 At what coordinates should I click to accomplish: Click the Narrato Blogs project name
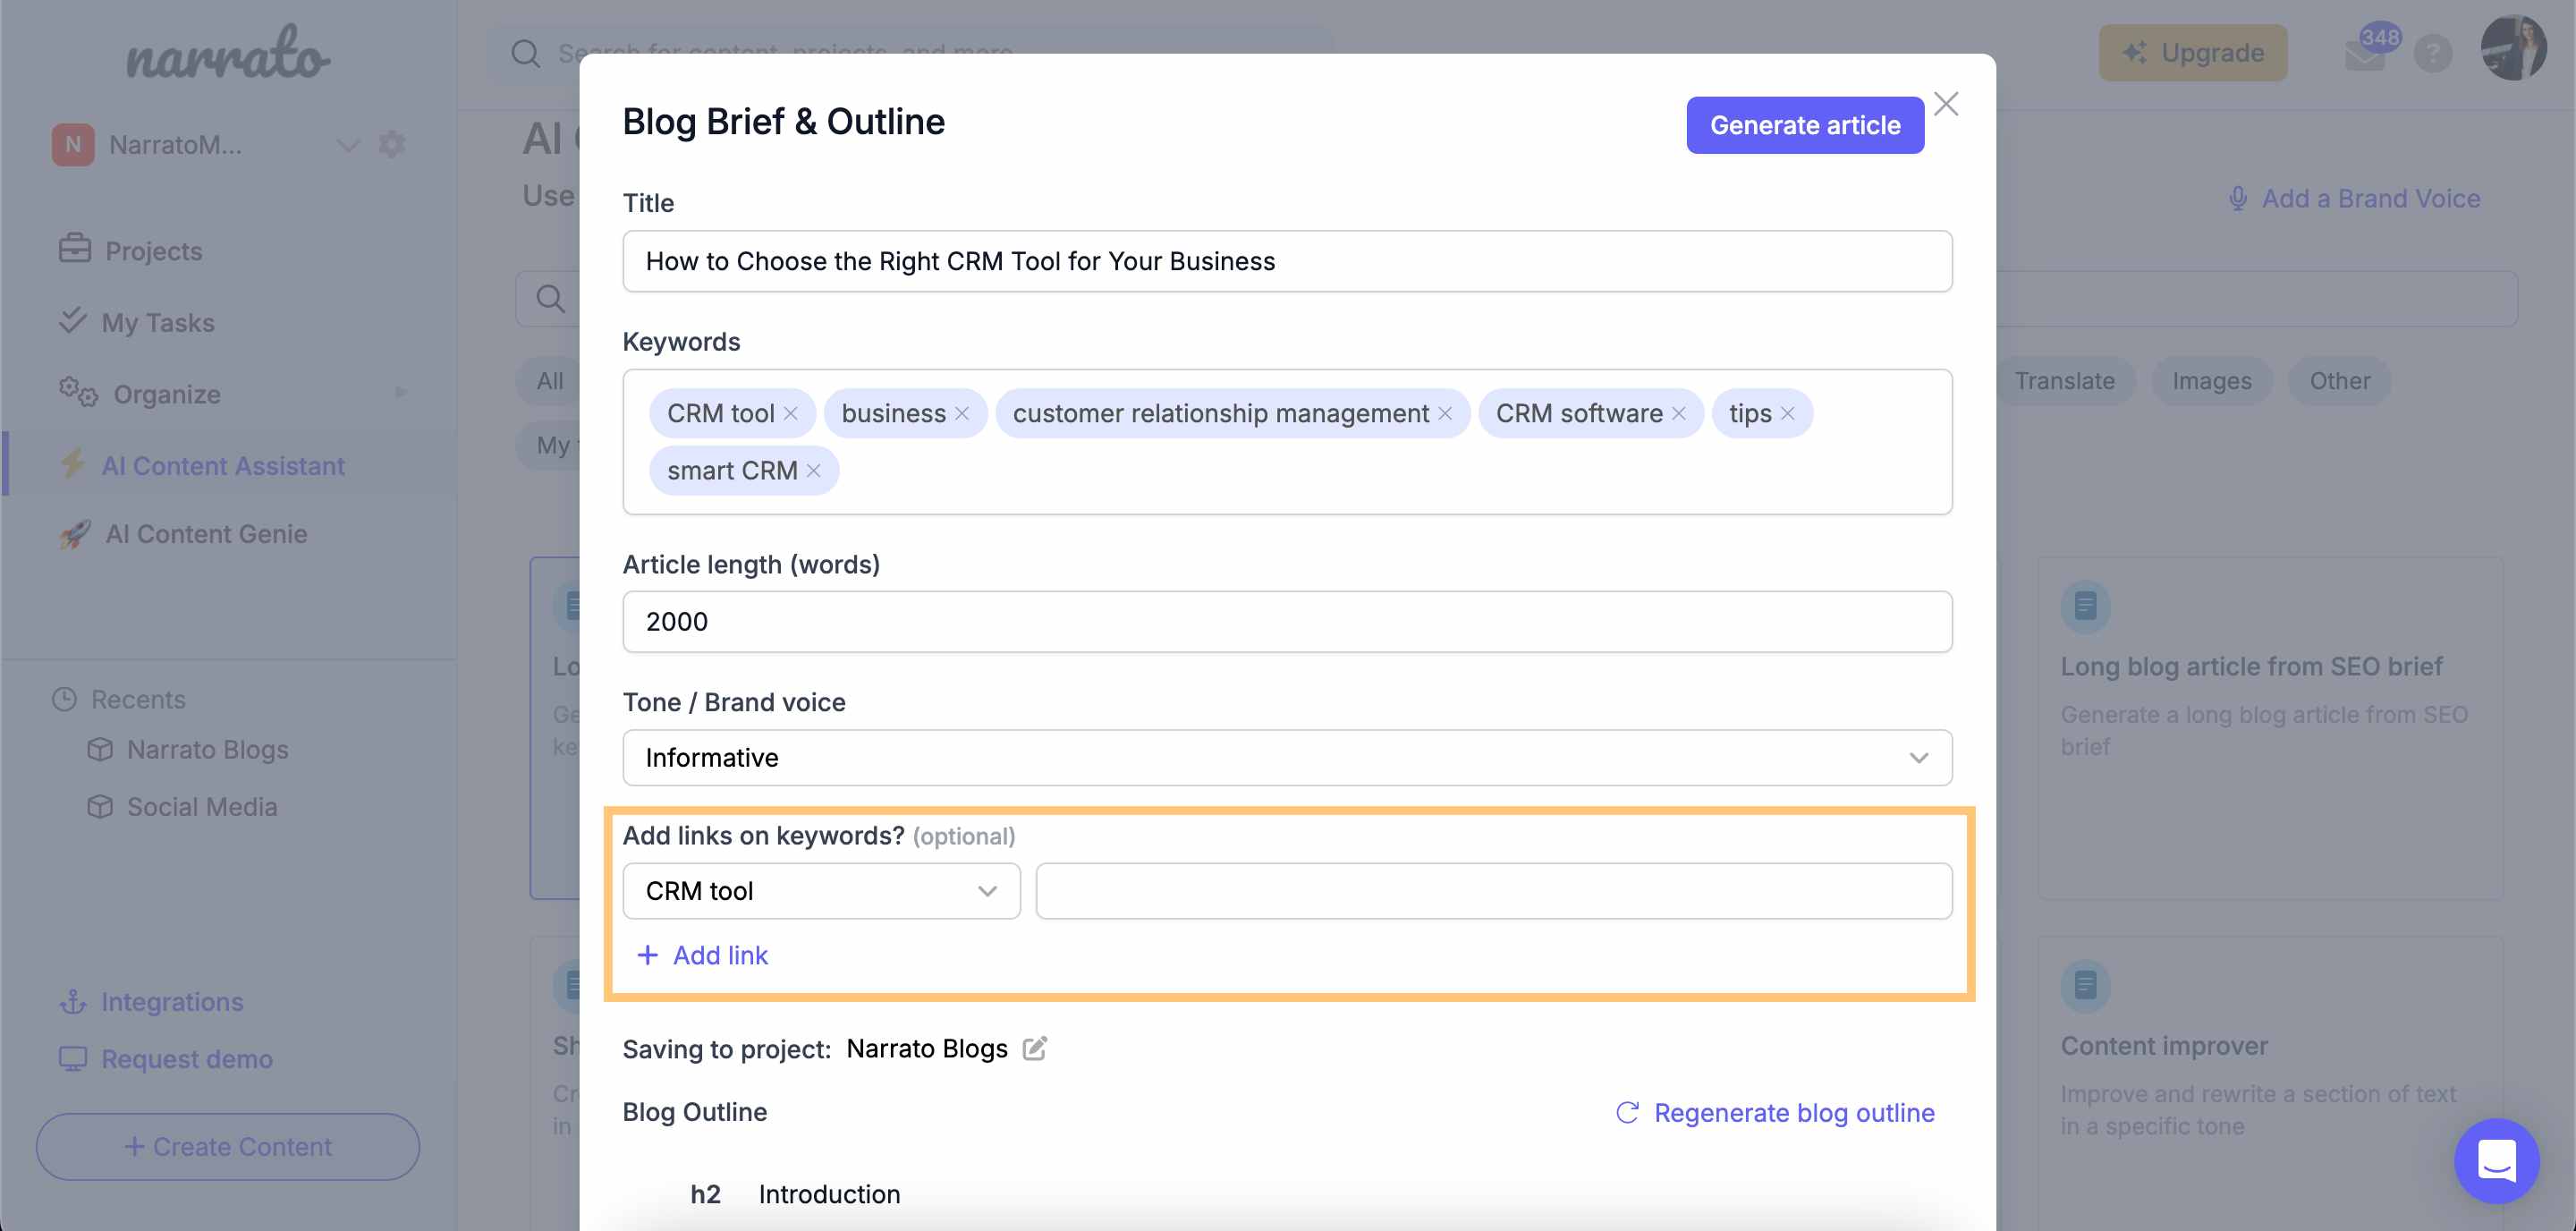tap(926, 1048)
